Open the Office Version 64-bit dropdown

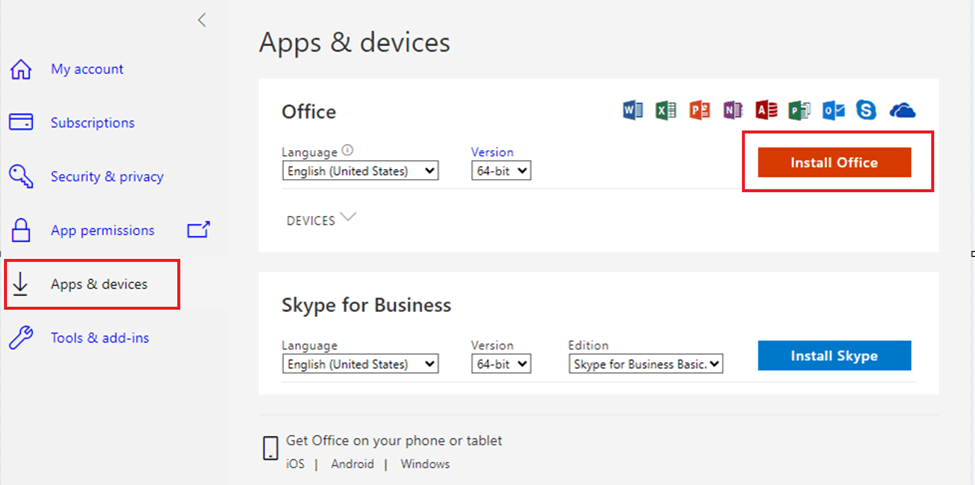501,171
